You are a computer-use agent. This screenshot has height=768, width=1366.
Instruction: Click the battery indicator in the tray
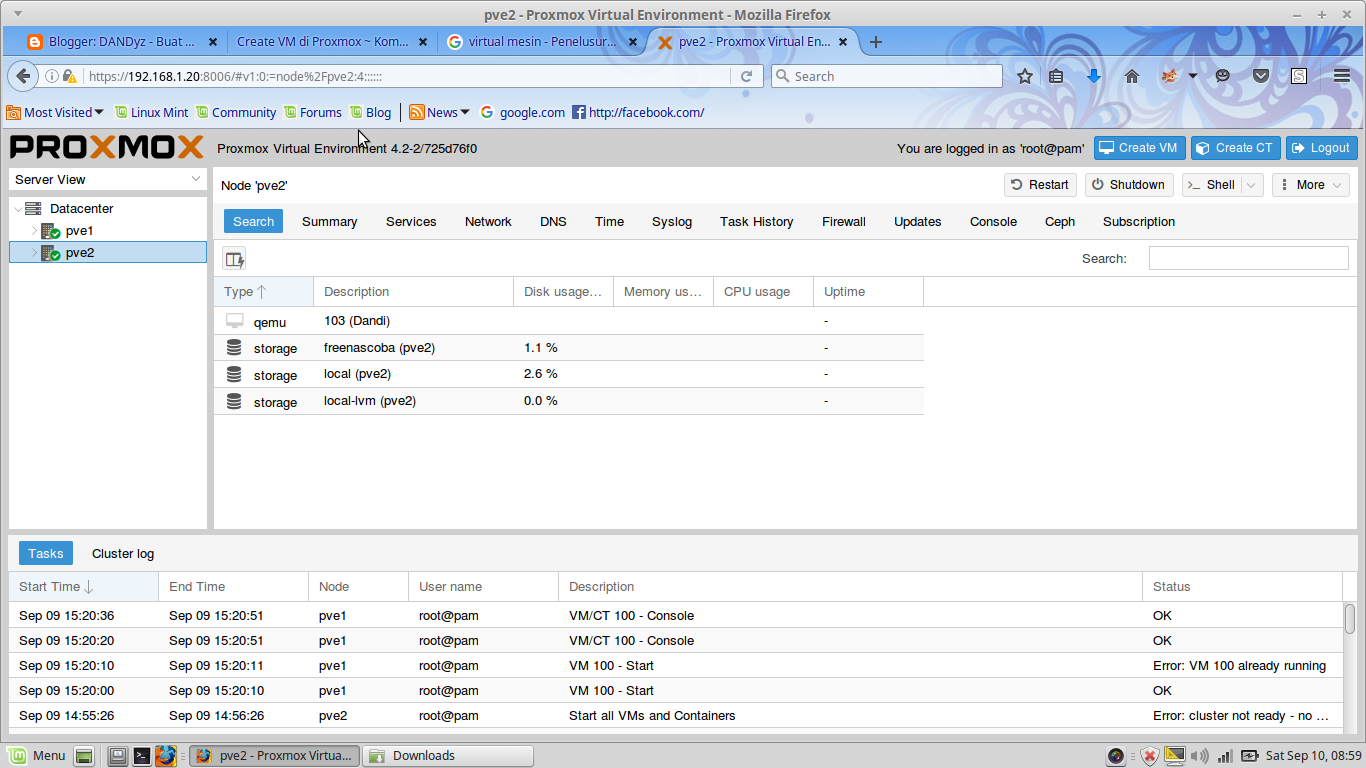pos(1250,756)
